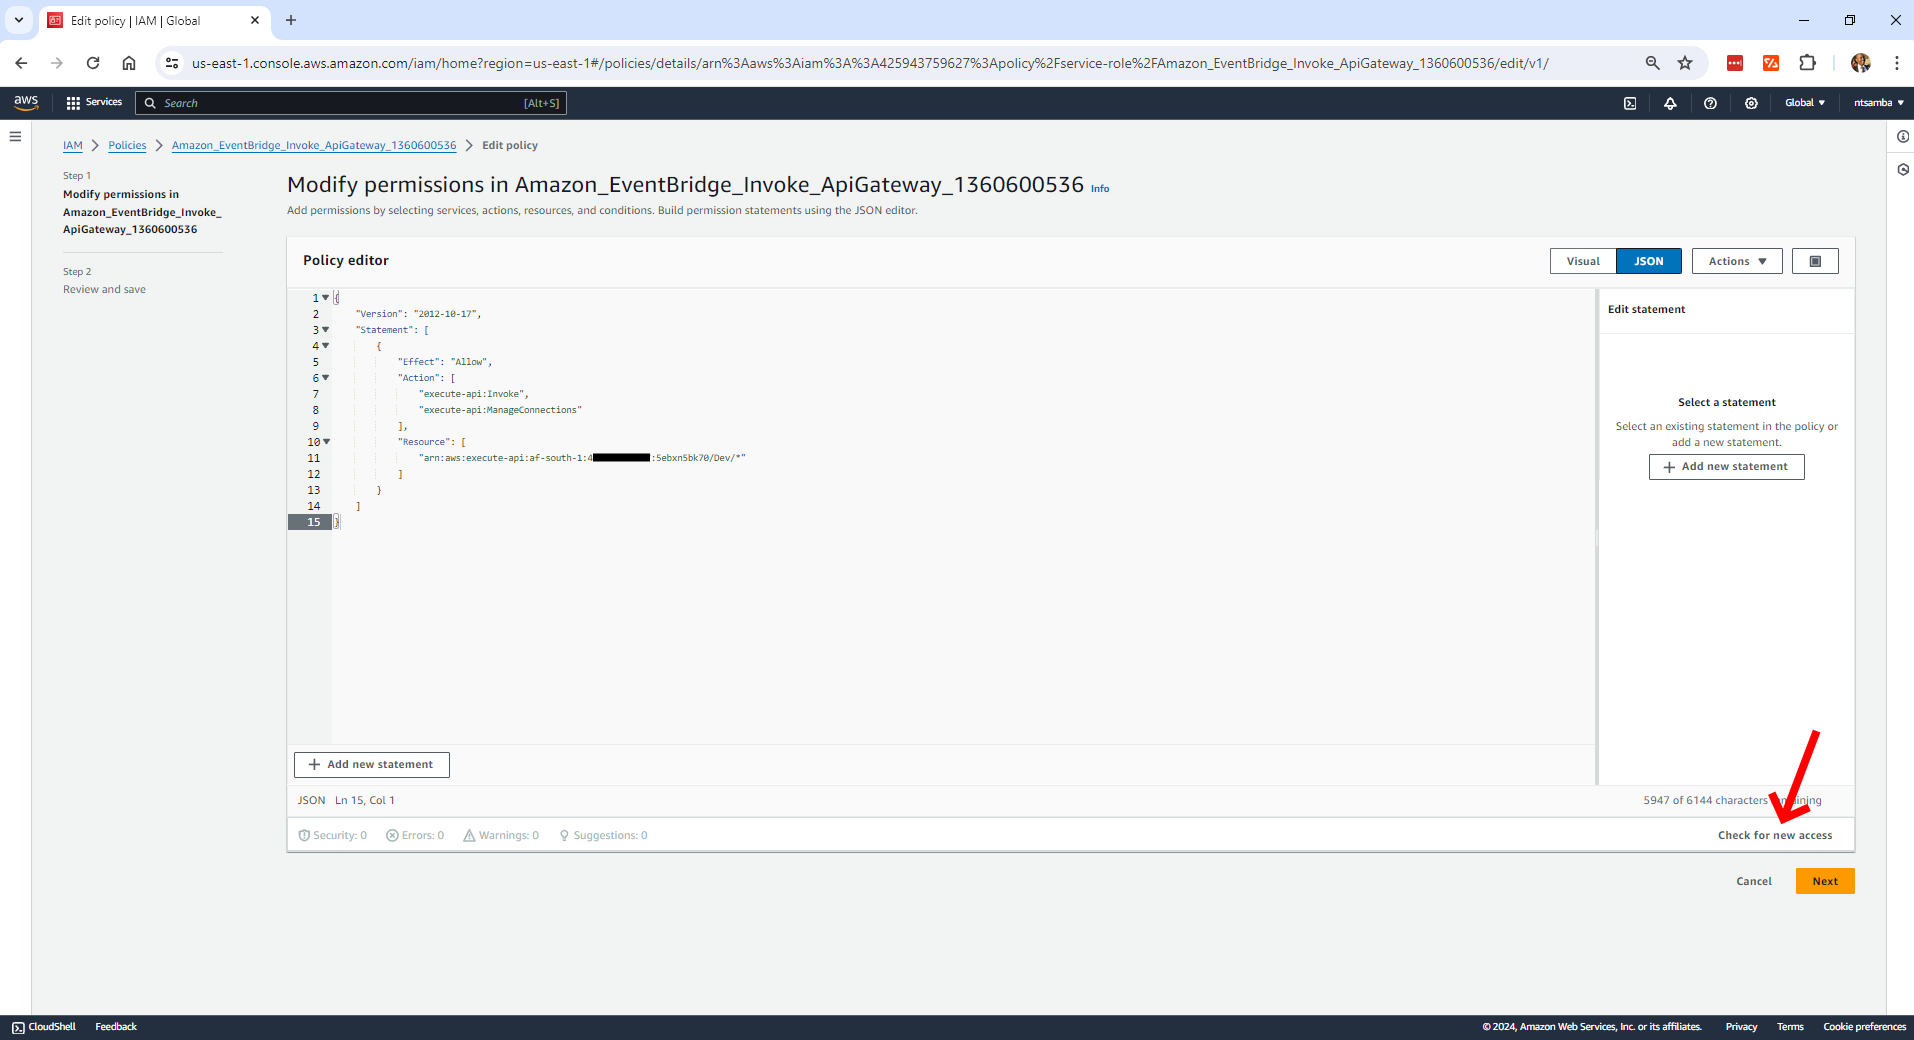This screenshot has width=1914, height=1040.
Task: Bookmark this page with the star icon
Action: point(1685,63)
